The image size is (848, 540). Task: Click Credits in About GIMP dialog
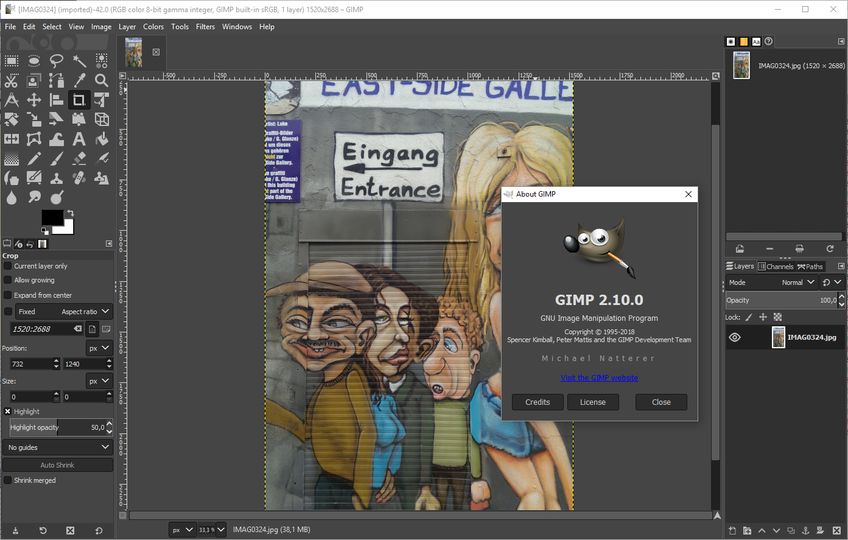(538, 402)
